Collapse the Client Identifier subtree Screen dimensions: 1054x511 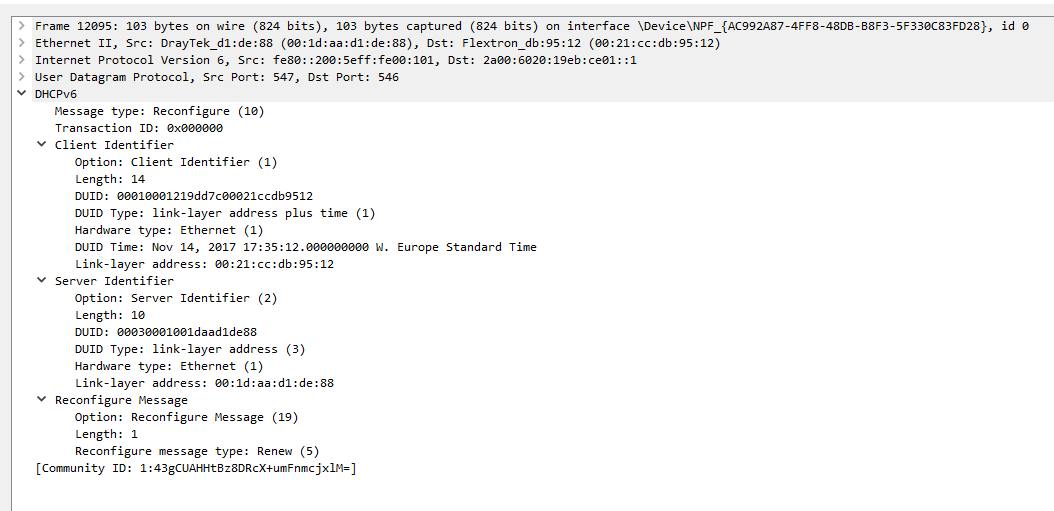42,145
